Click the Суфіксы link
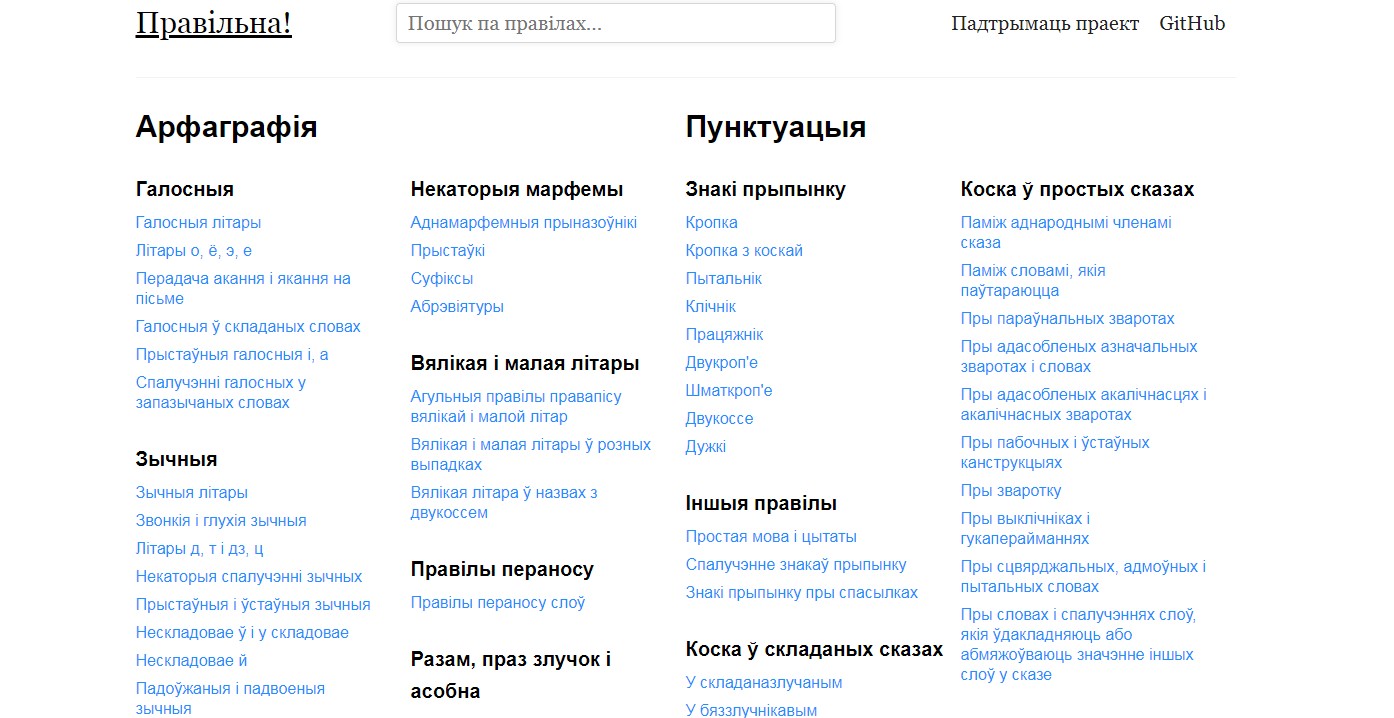 441,279
